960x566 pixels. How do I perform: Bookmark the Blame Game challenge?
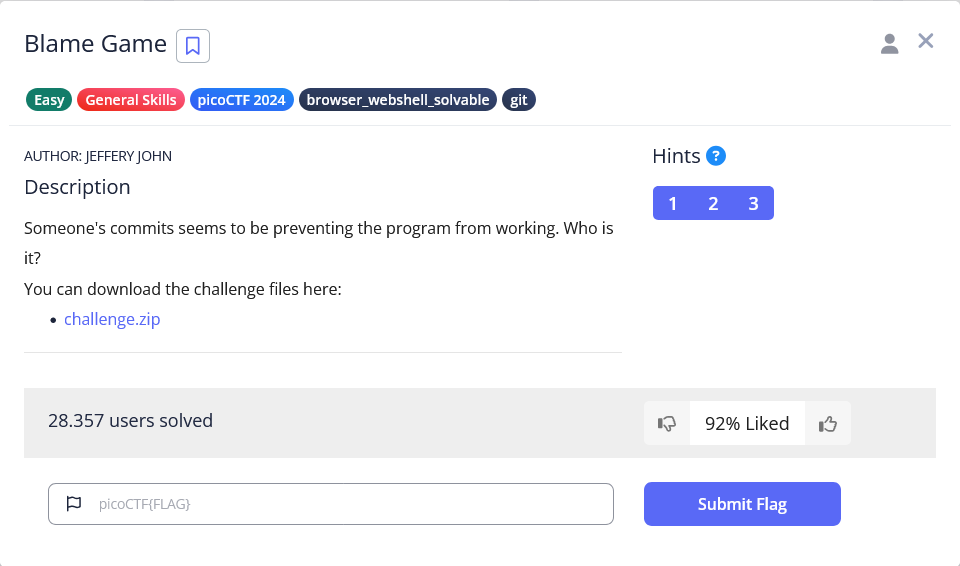[193, 45]
